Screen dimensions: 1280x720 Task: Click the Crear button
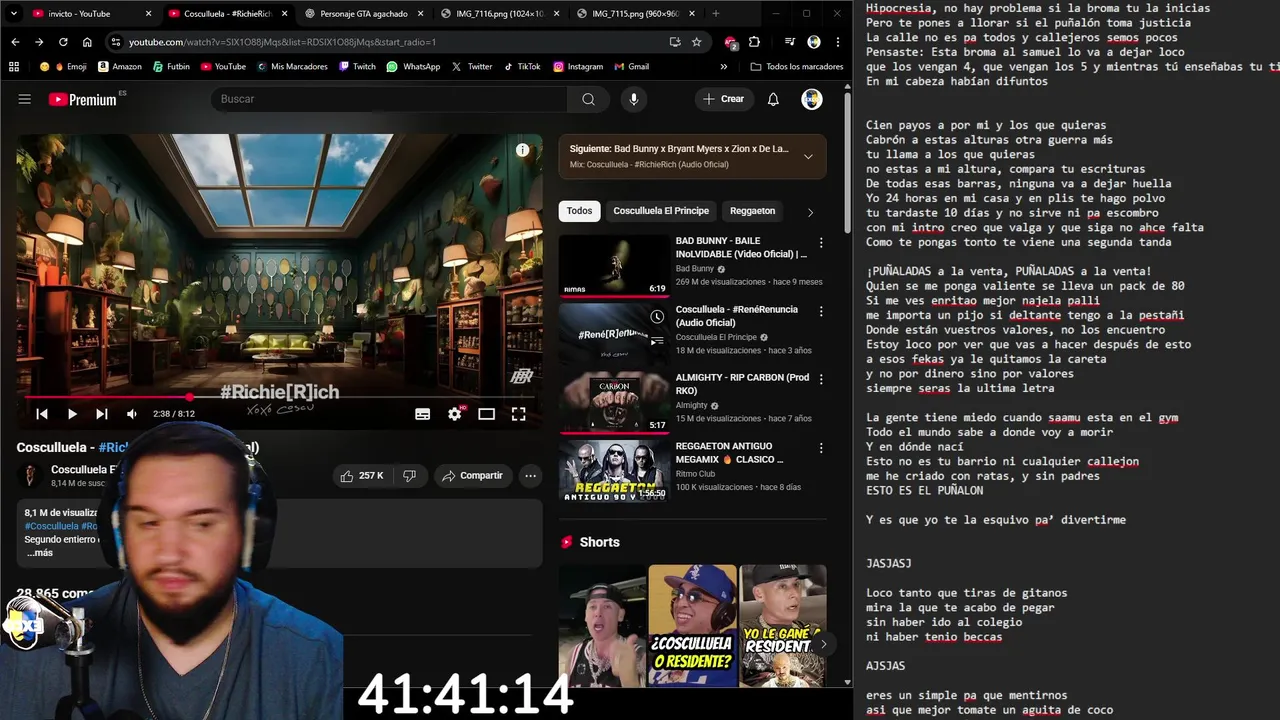(723, 99)
